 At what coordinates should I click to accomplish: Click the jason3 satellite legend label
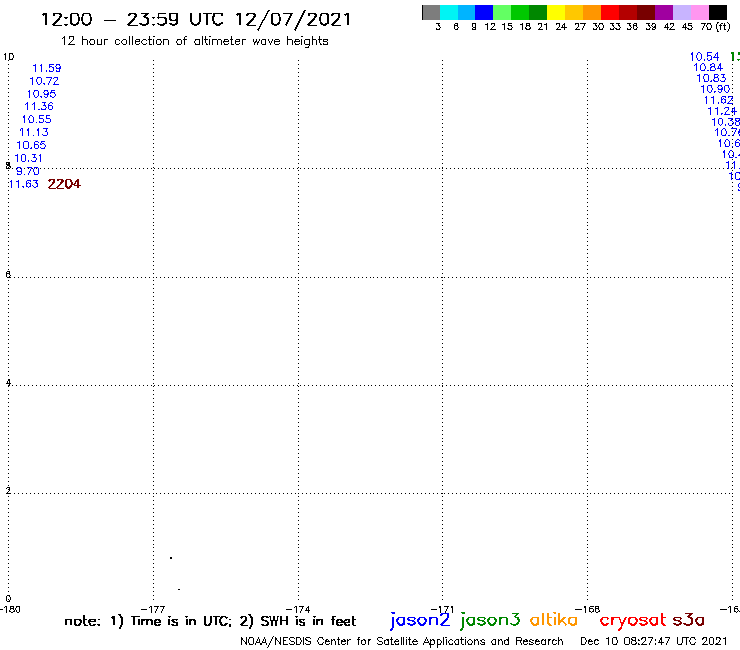(490, 620)
